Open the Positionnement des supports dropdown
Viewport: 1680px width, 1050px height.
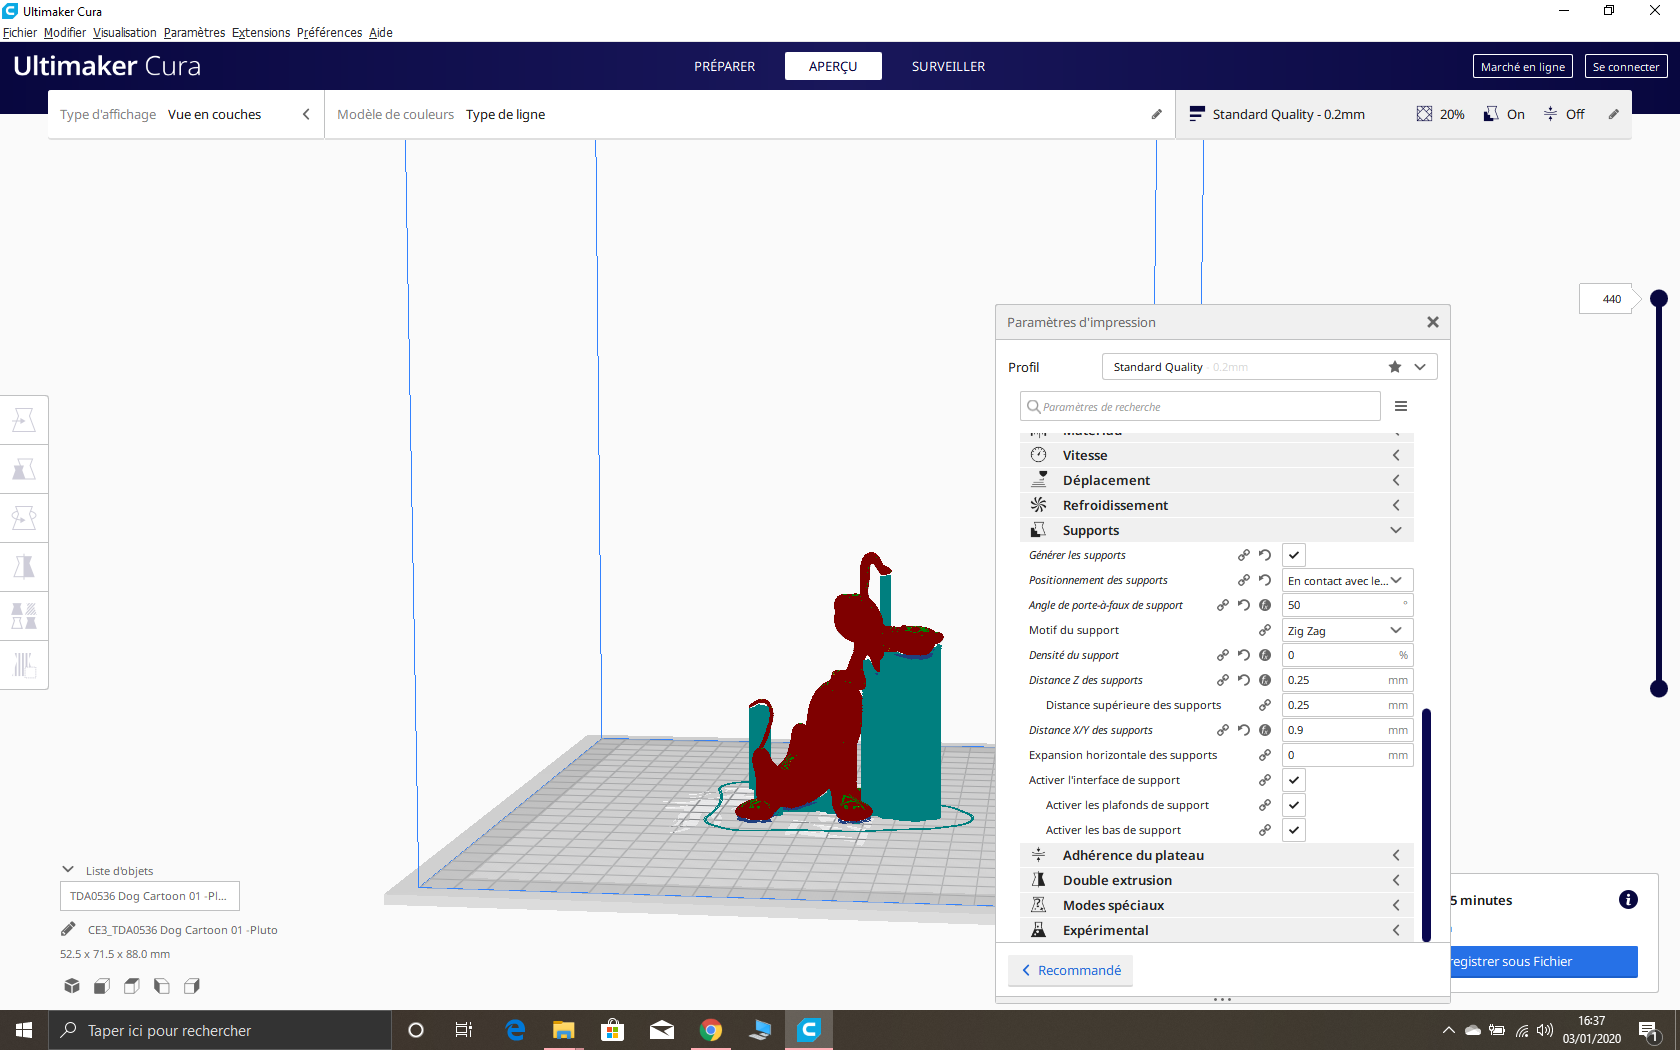point(1348,580)
